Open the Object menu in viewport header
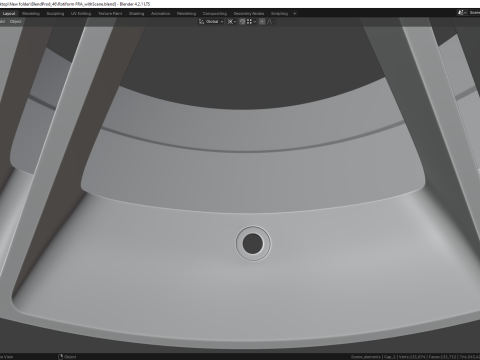This screenshot has height=360, width=480. click(15, 22)
